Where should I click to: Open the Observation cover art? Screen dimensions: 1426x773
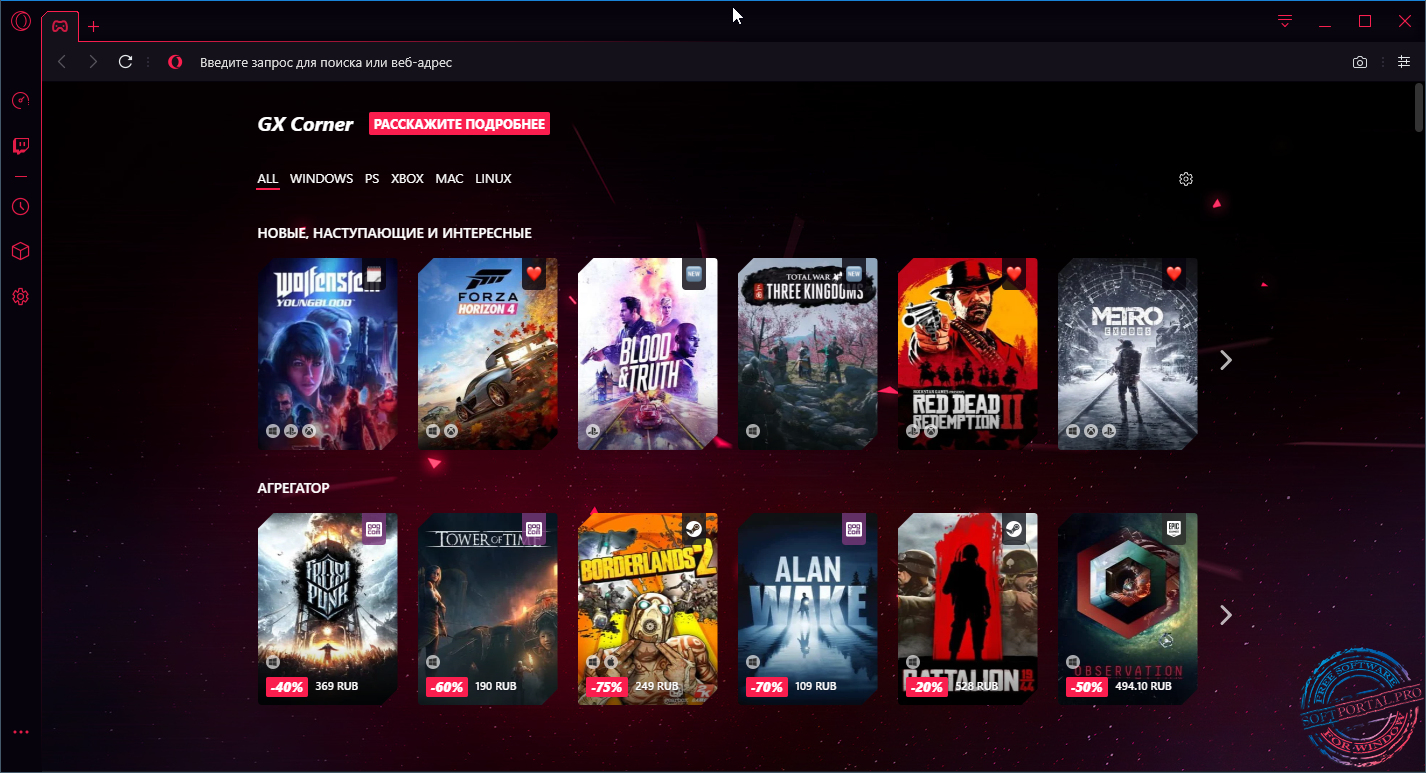1128,609
